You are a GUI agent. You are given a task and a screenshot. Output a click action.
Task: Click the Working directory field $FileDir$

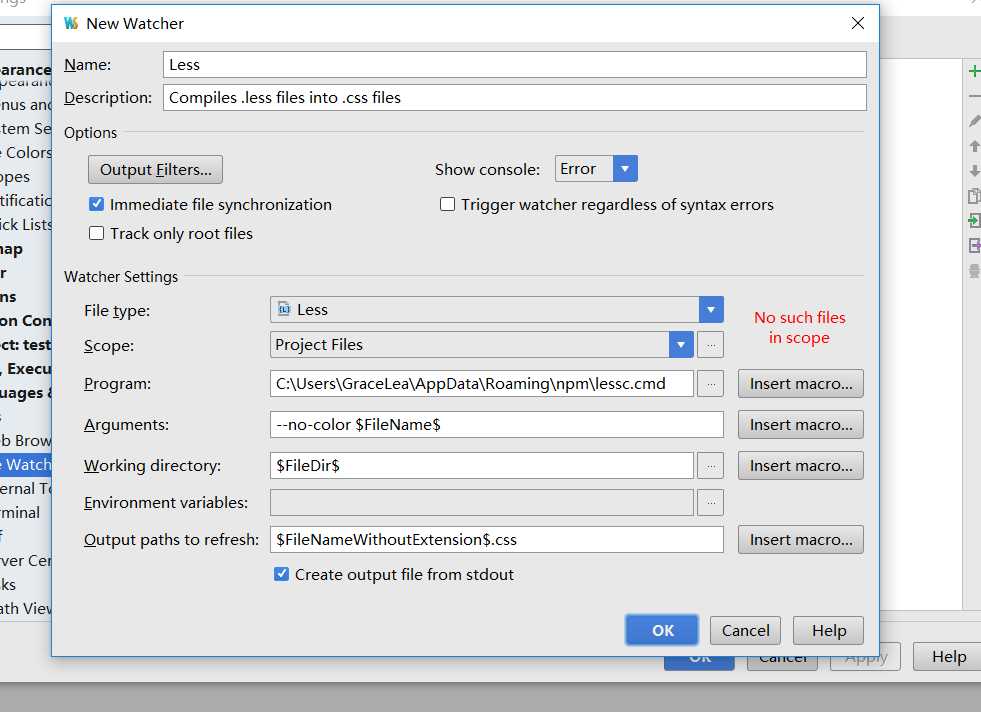click(482, 465)
